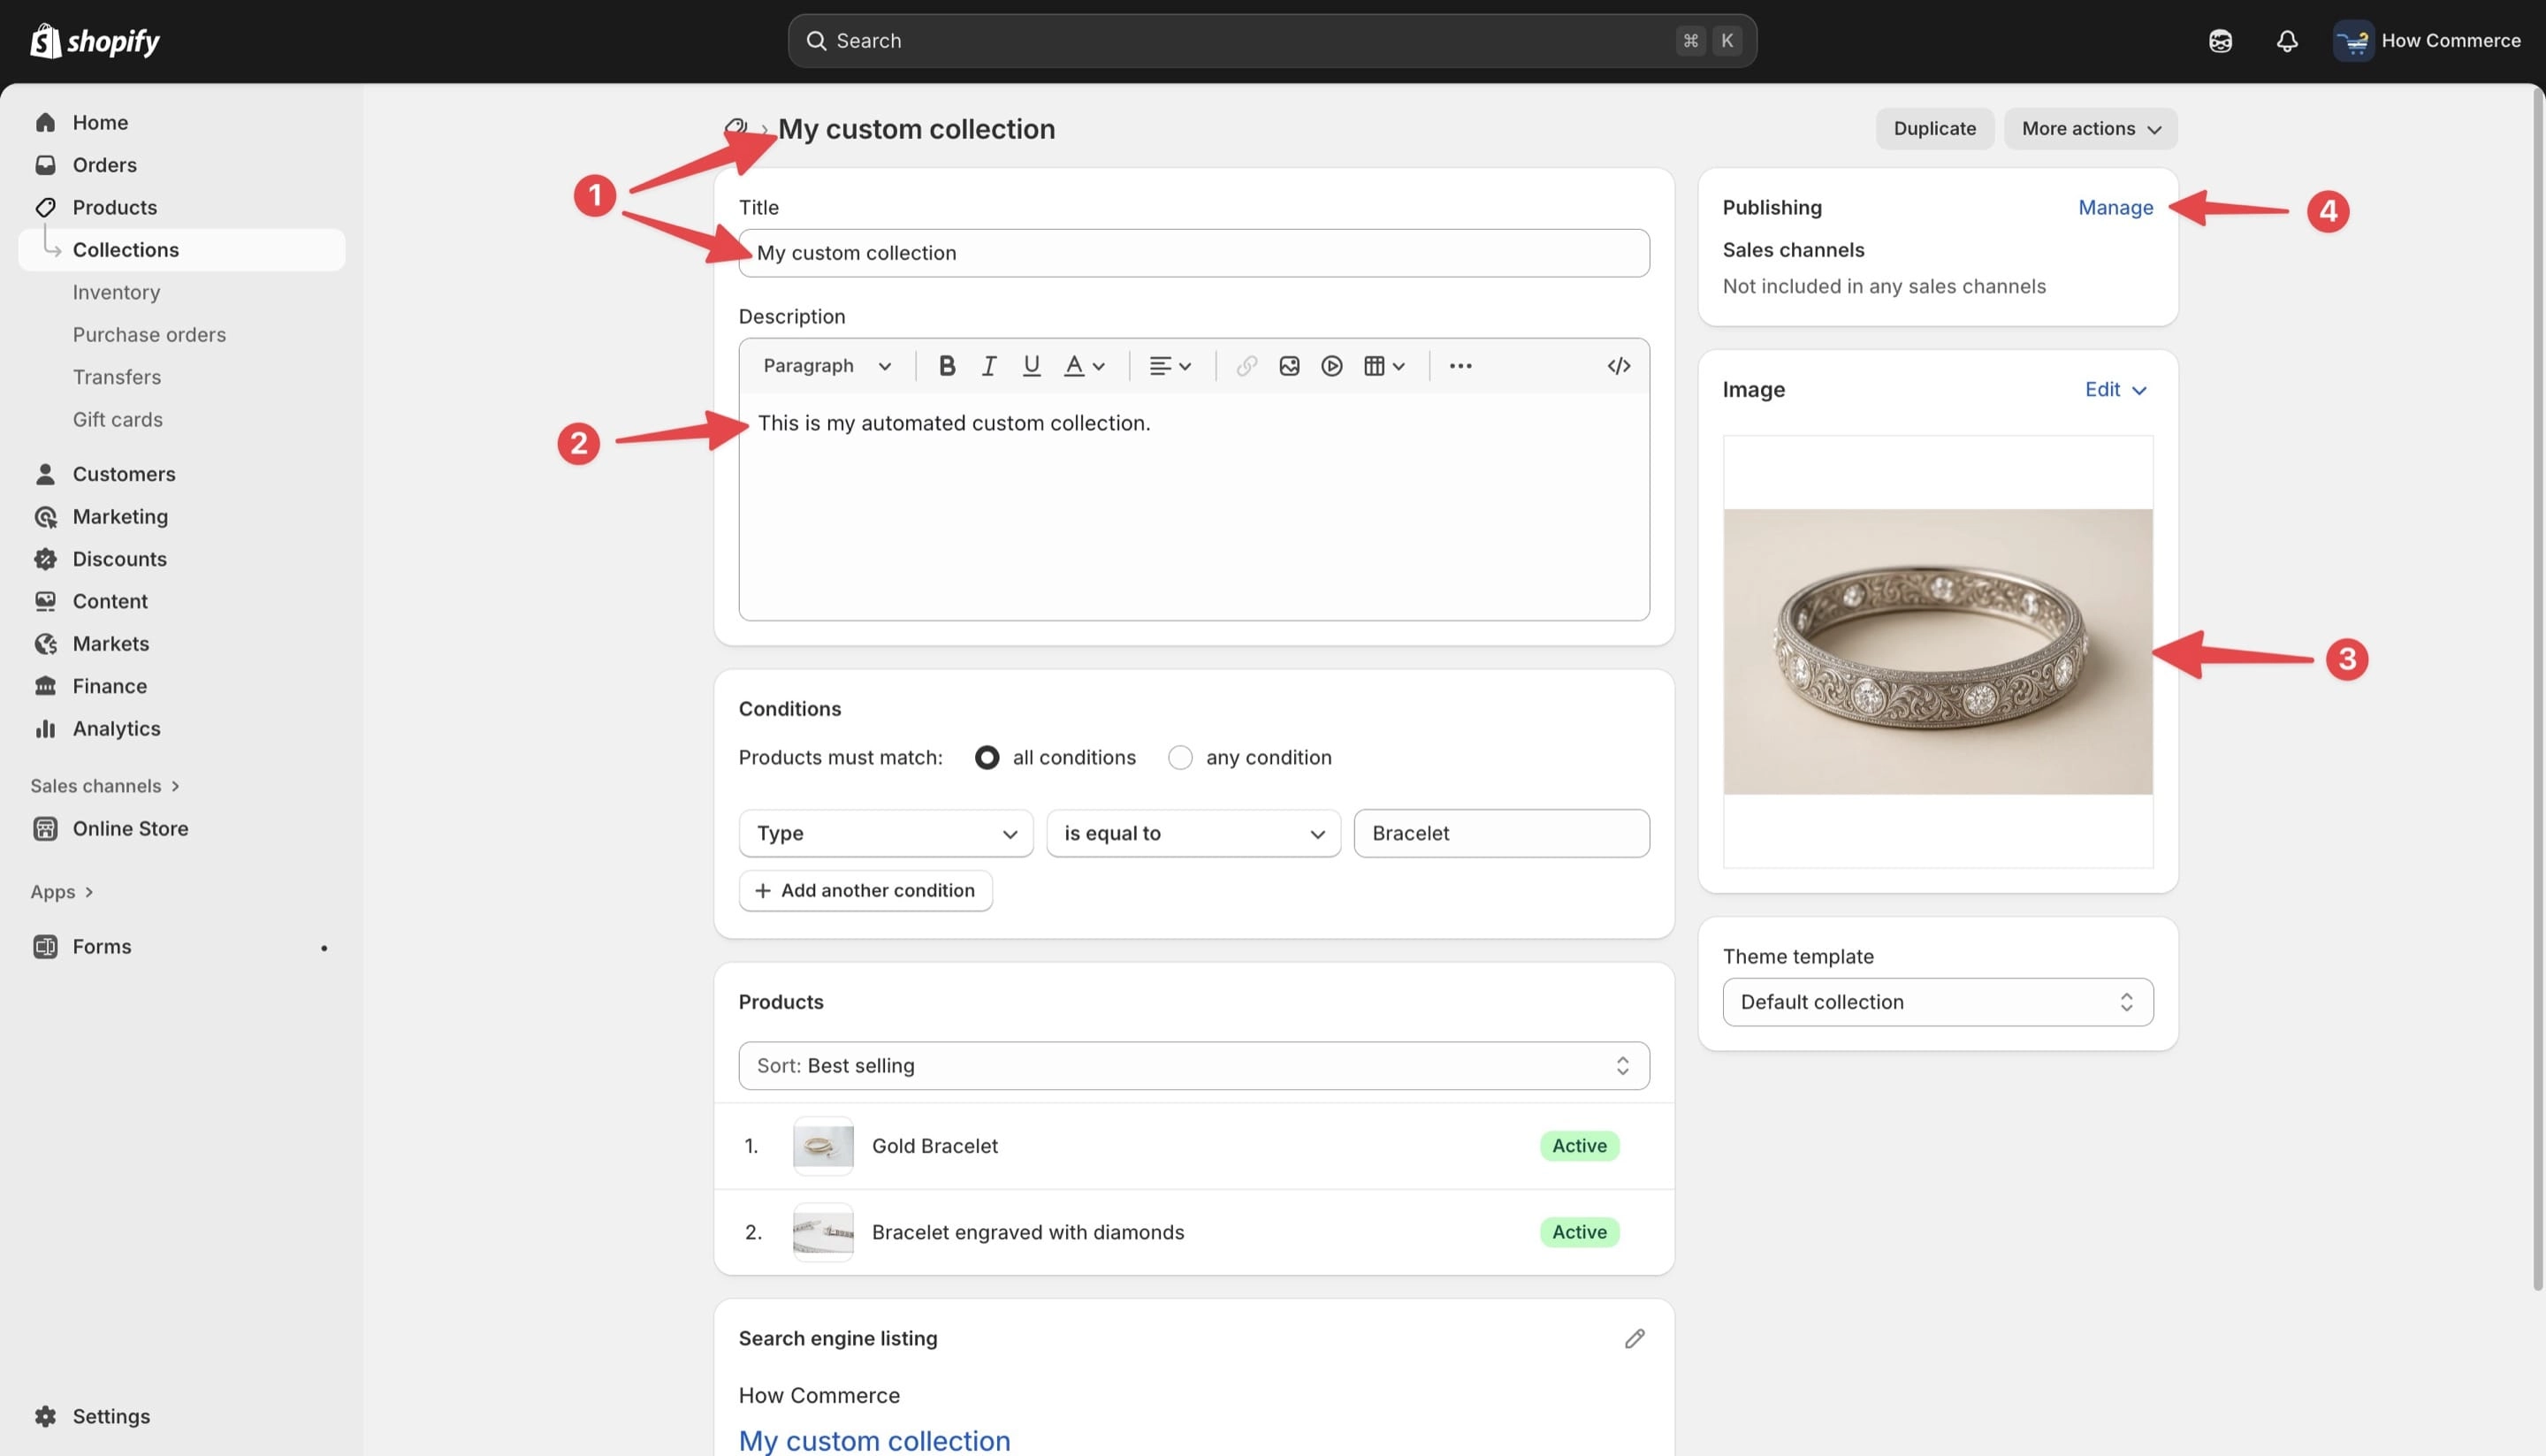
Task: Click into the description text area
Action: [x=1193, y=506]
